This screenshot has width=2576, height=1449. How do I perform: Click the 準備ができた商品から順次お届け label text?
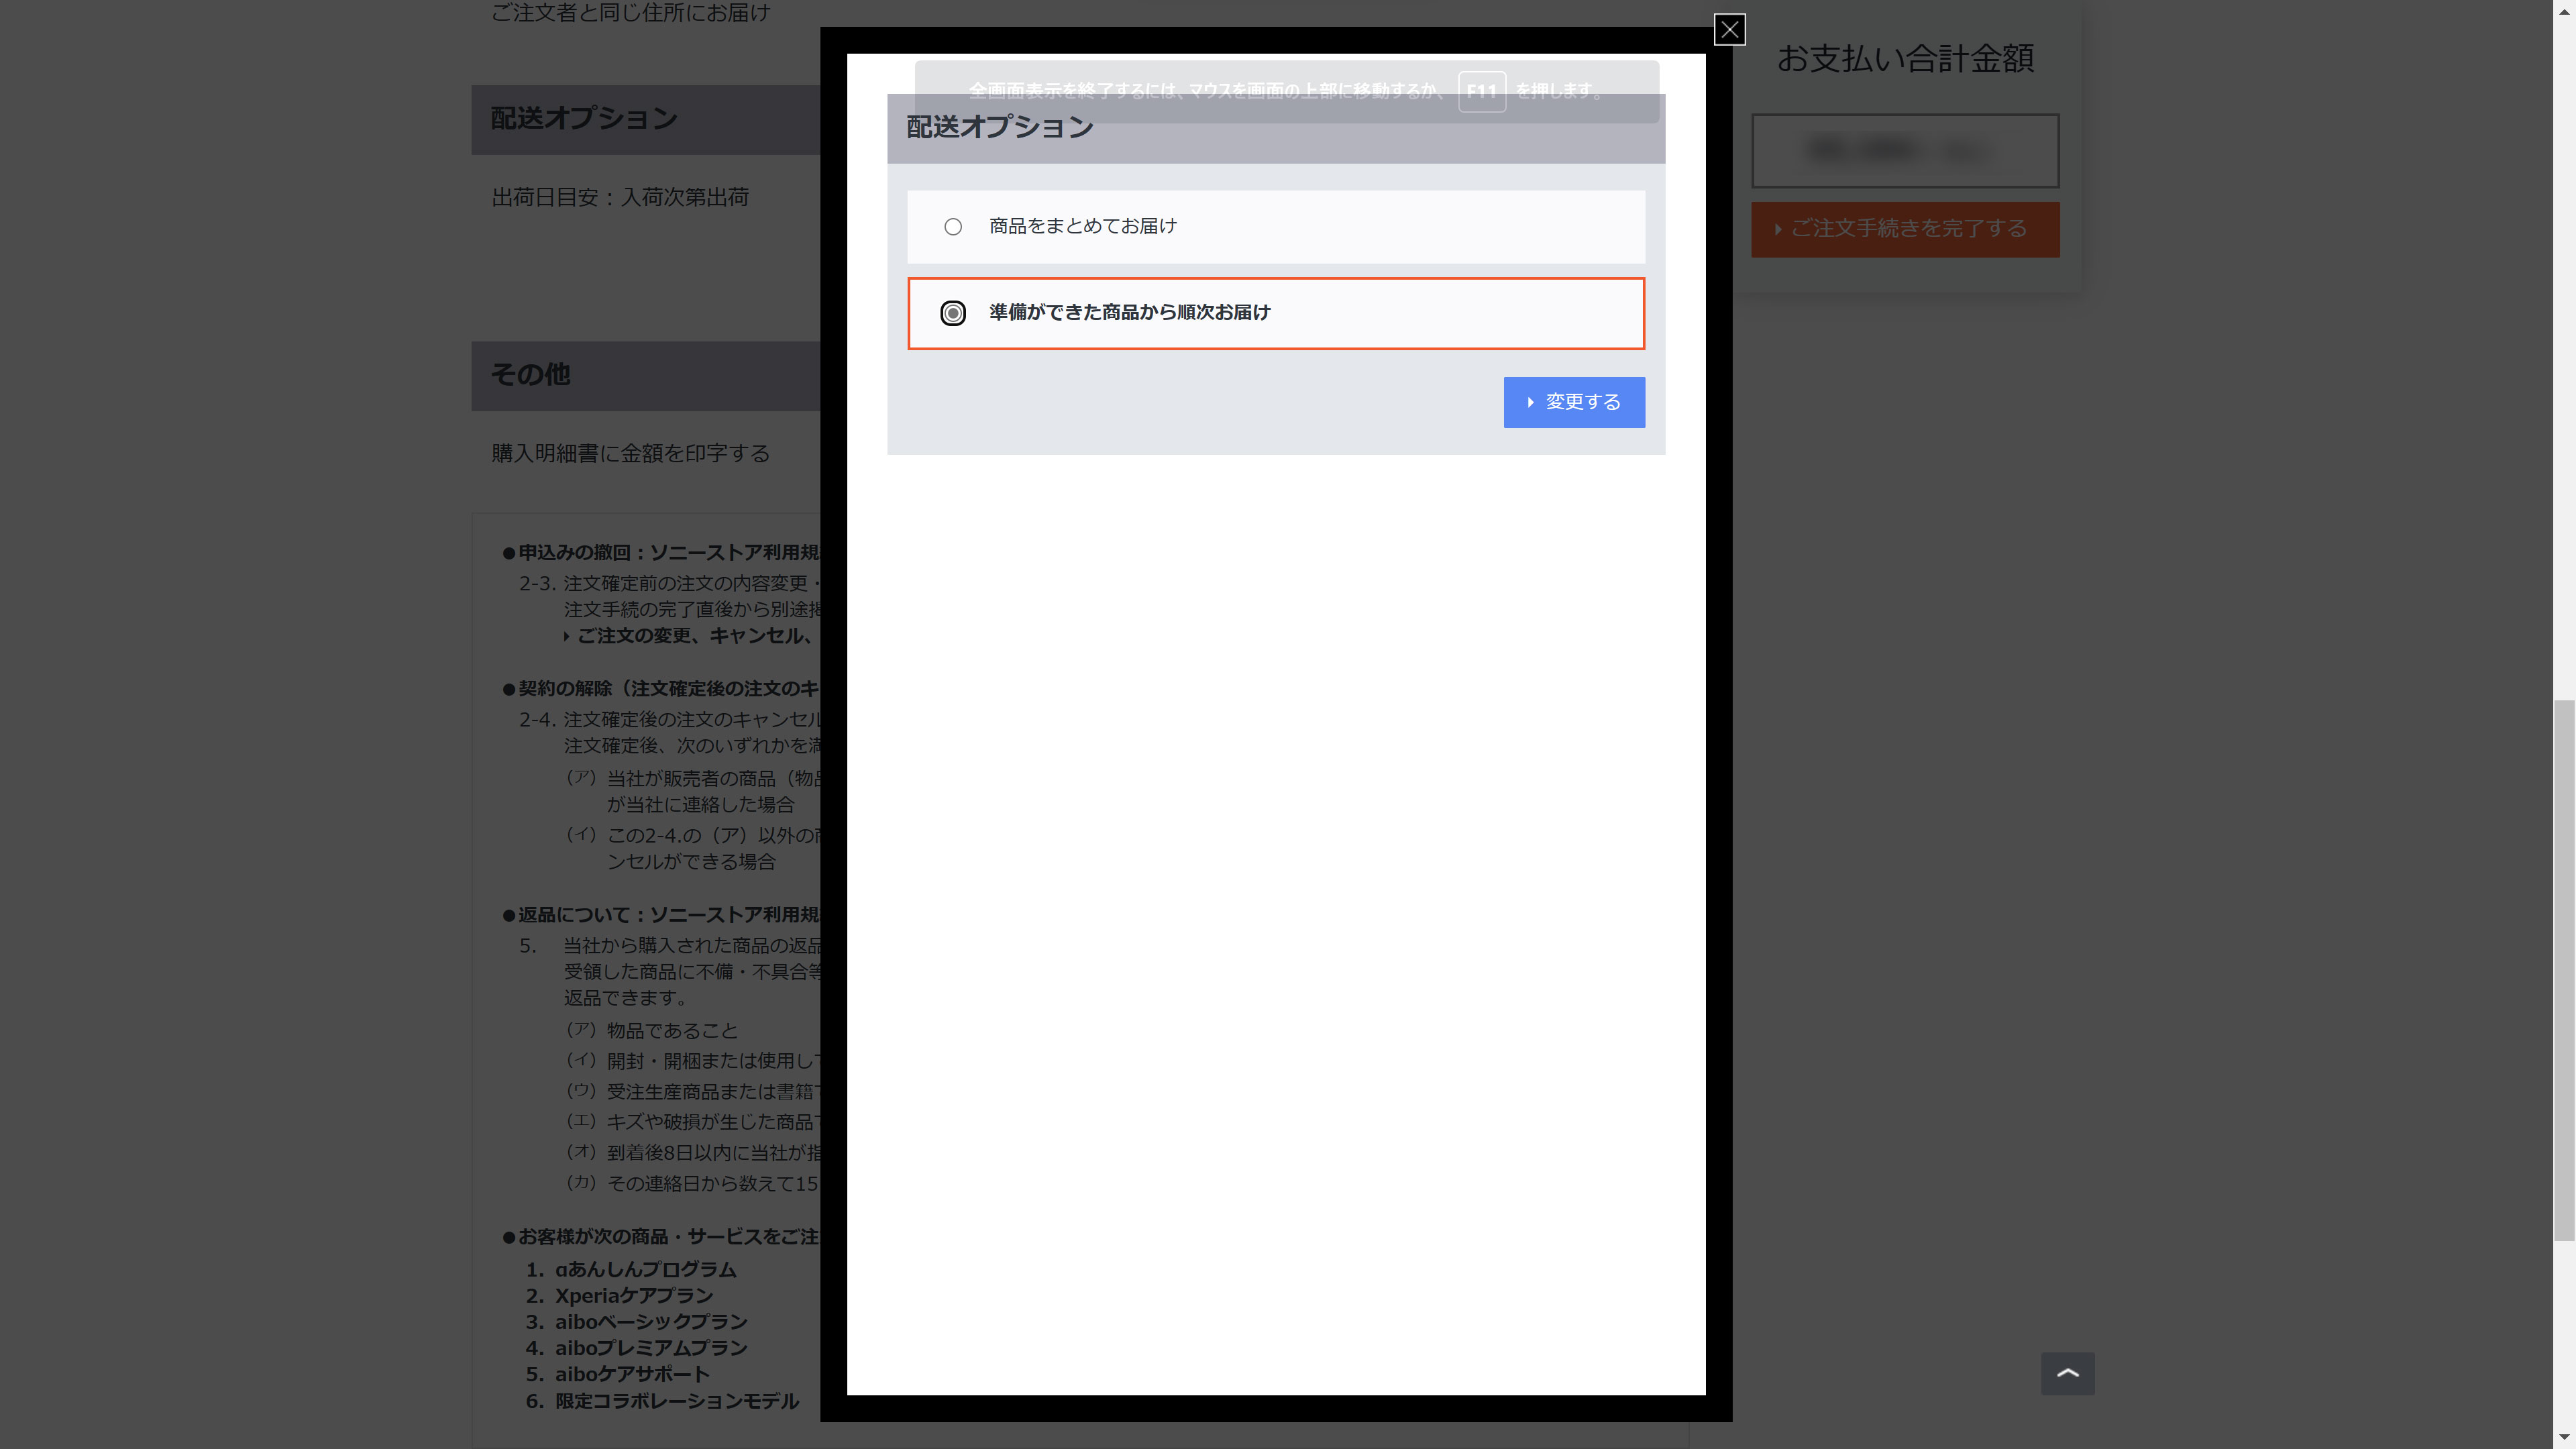(1130, 313)
